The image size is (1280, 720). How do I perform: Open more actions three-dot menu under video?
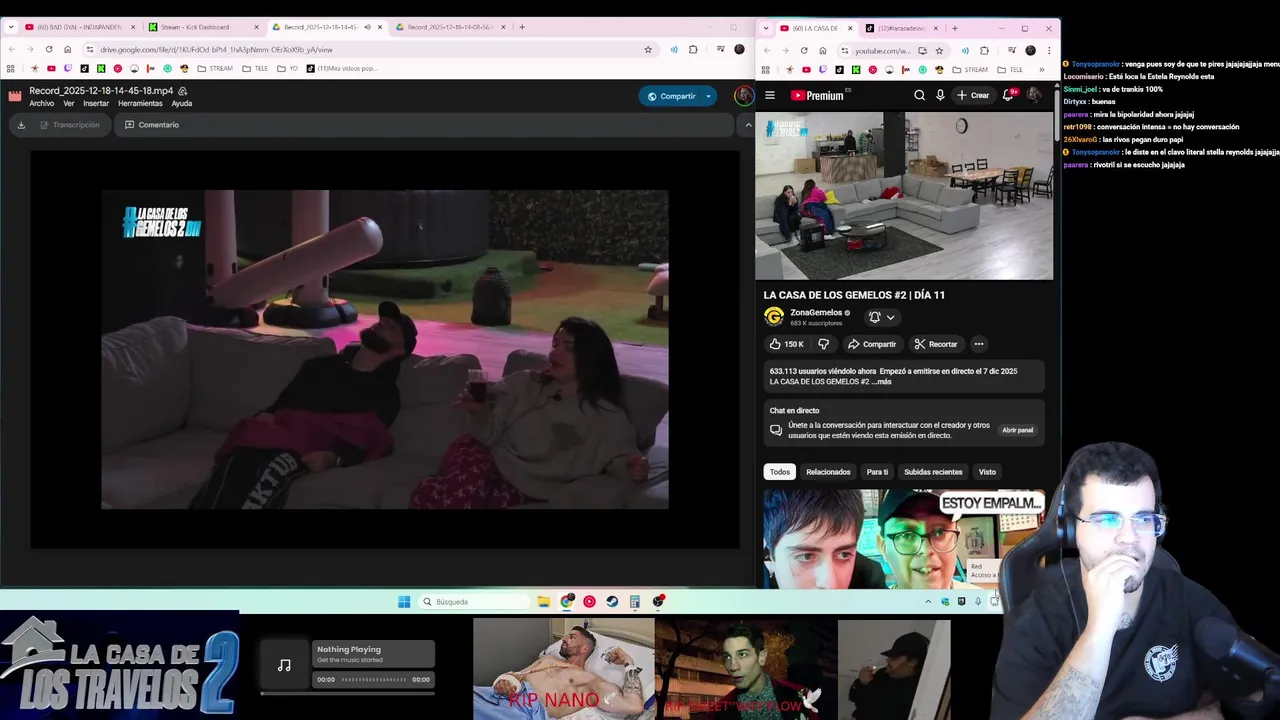coord(979,344)
